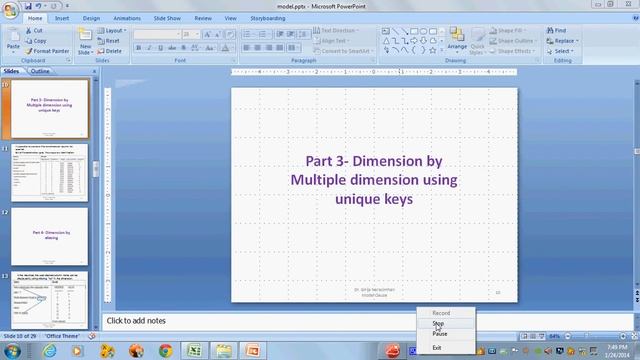Screen dimensions: 640x360
Task: Open the Slide Show ribbon tab
Action: click(167, 18)
